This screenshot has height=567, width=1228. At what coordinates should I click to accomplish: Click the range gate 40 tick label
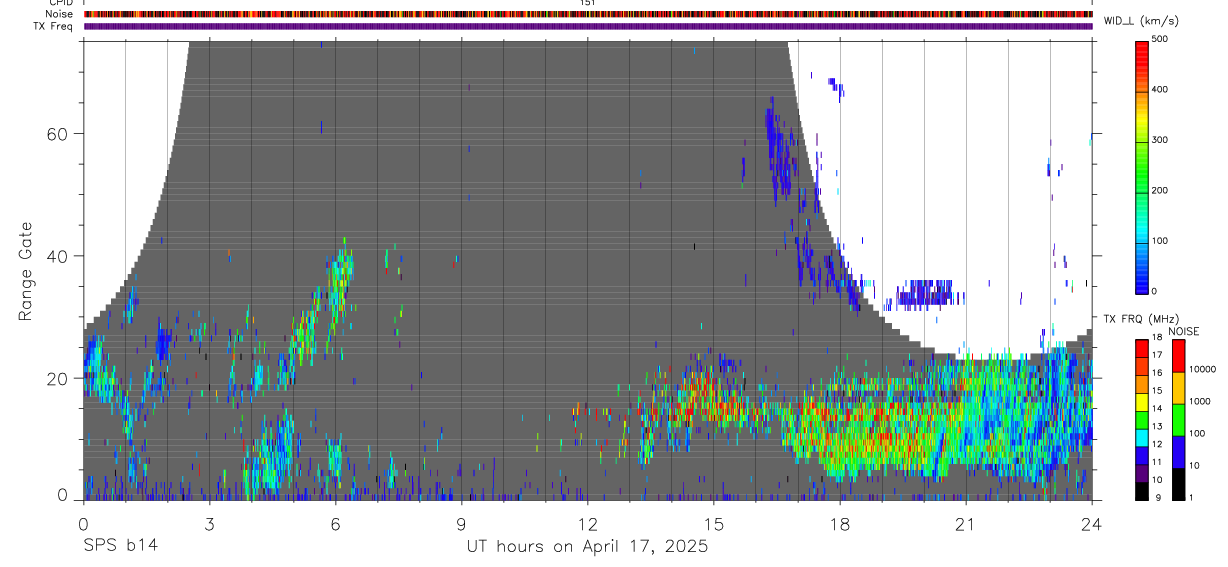tap(60, 256)
